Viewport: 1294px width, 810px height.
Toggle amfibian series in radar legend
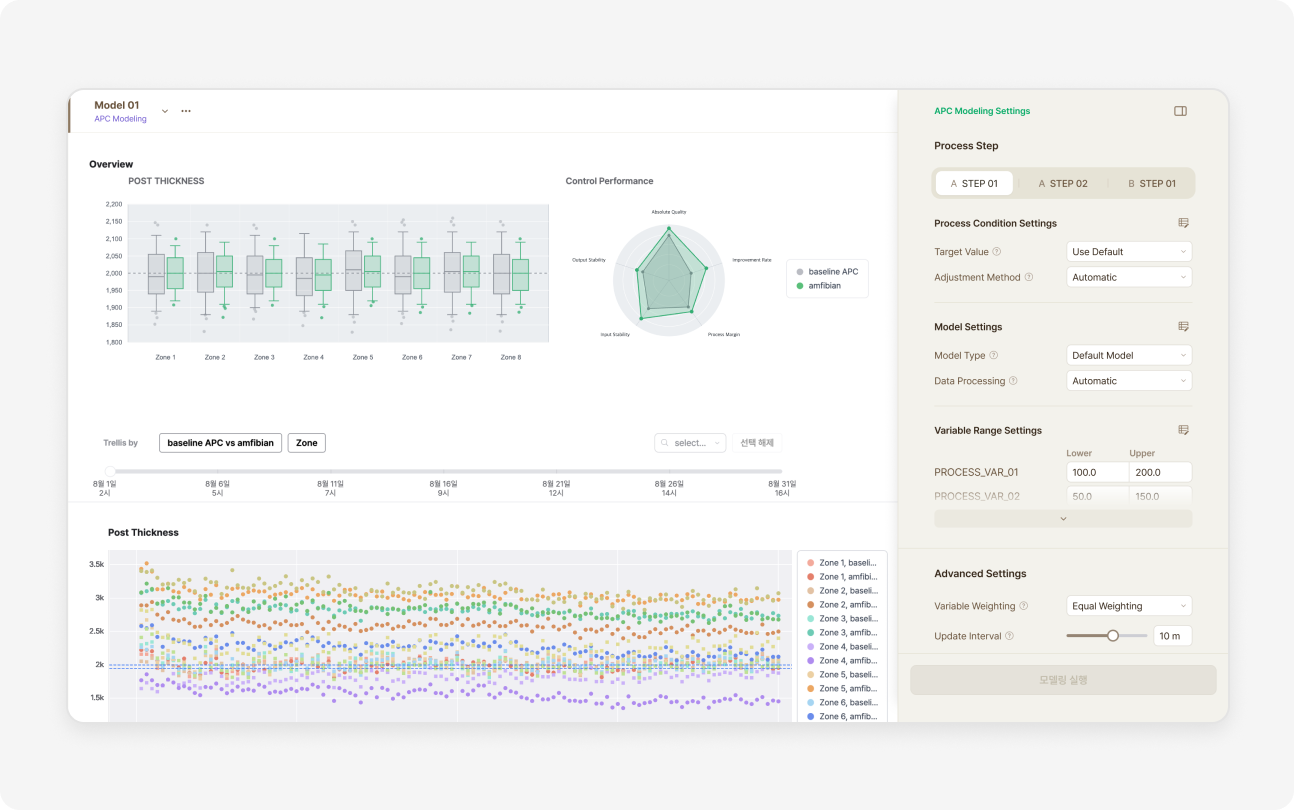click(819, 286)
